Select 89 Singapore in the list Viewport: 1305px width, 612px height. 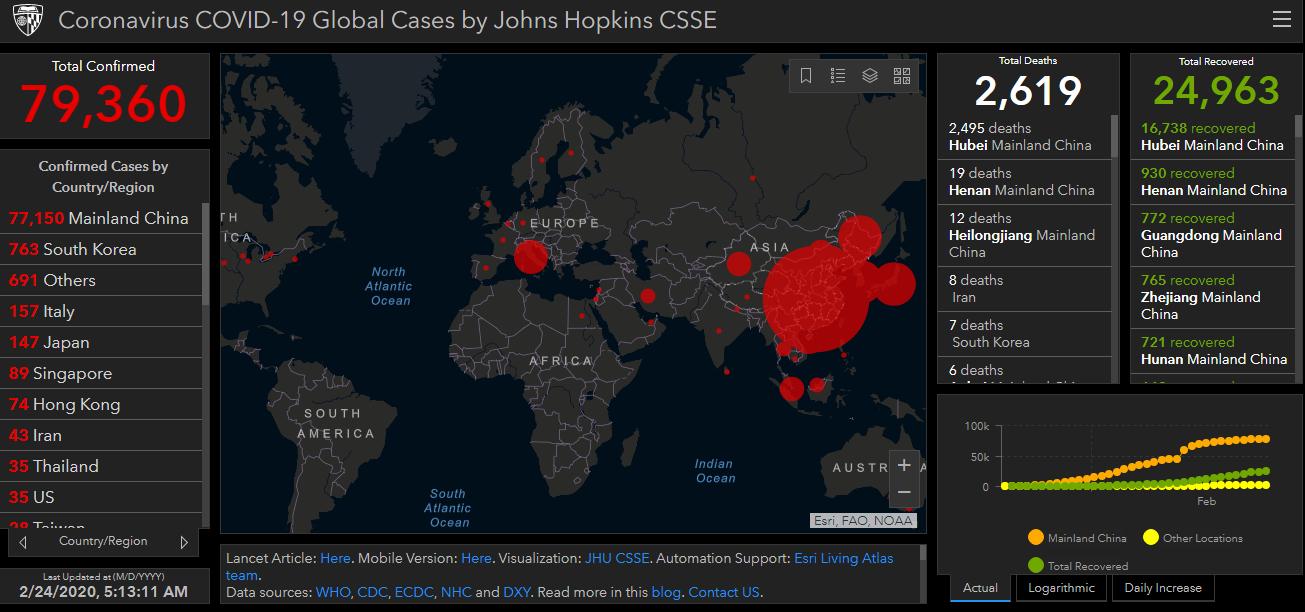point(101,373)
